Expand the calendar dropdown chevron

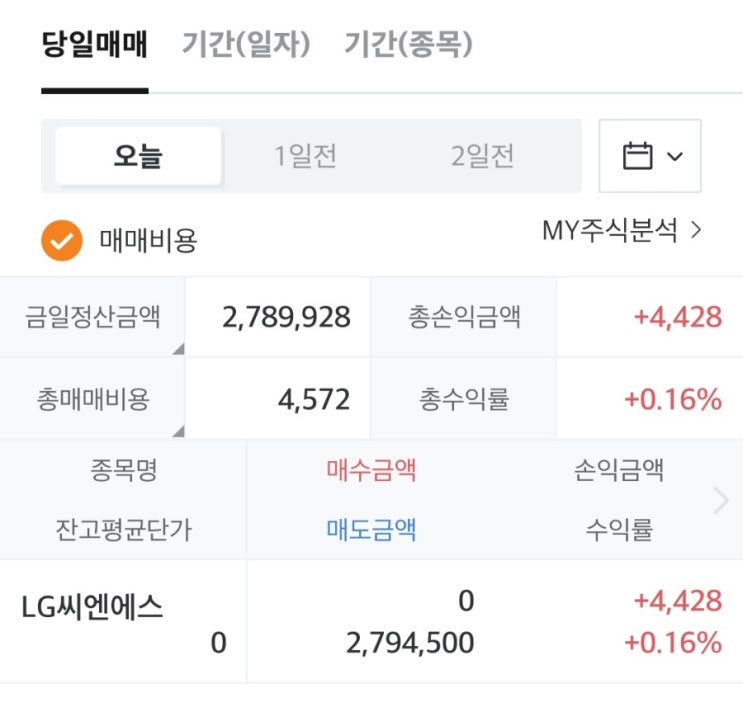(x=675, y=157)
